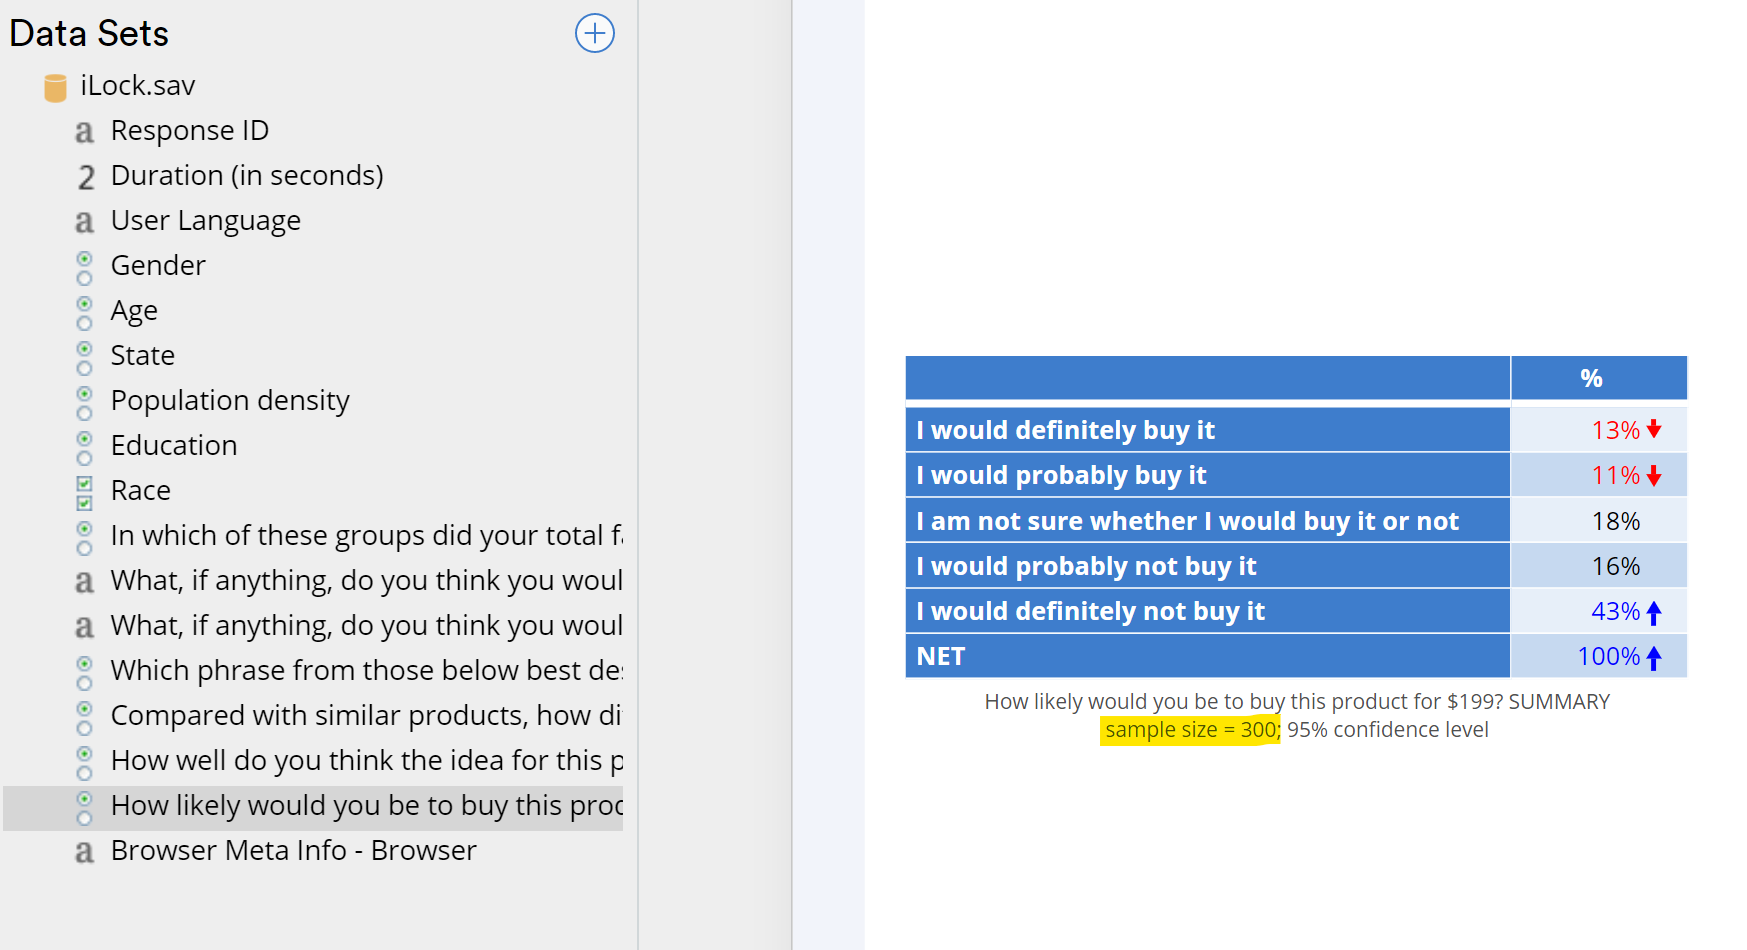
Task: Click the text icon beside Browser Meta Info
Action: click(85, 852)
